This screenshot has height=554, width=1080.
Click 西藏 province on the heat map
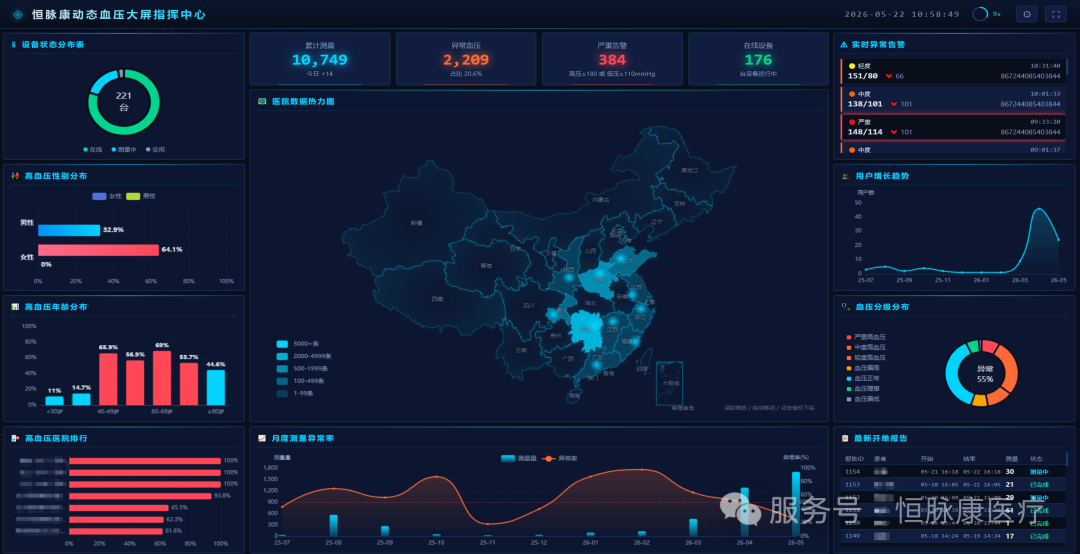[437, 299]
